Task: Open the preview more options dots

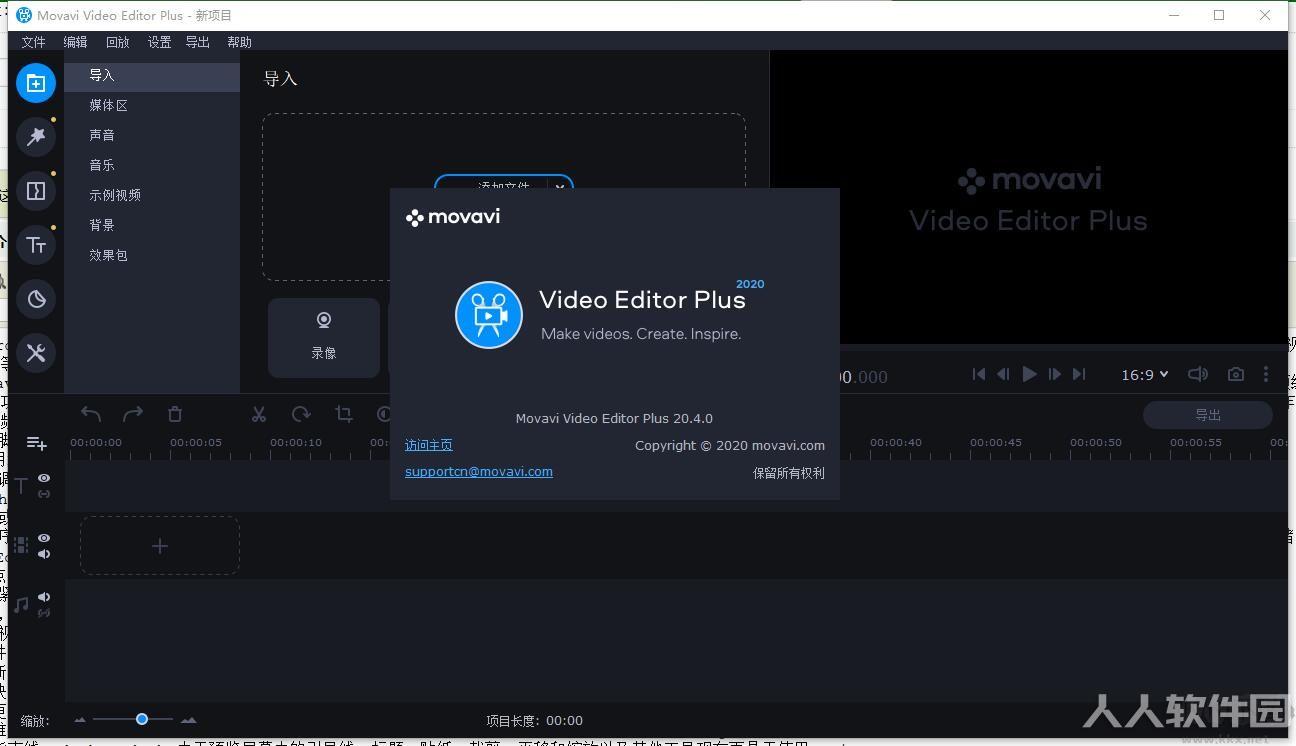Action: (x=1266, y=374)
